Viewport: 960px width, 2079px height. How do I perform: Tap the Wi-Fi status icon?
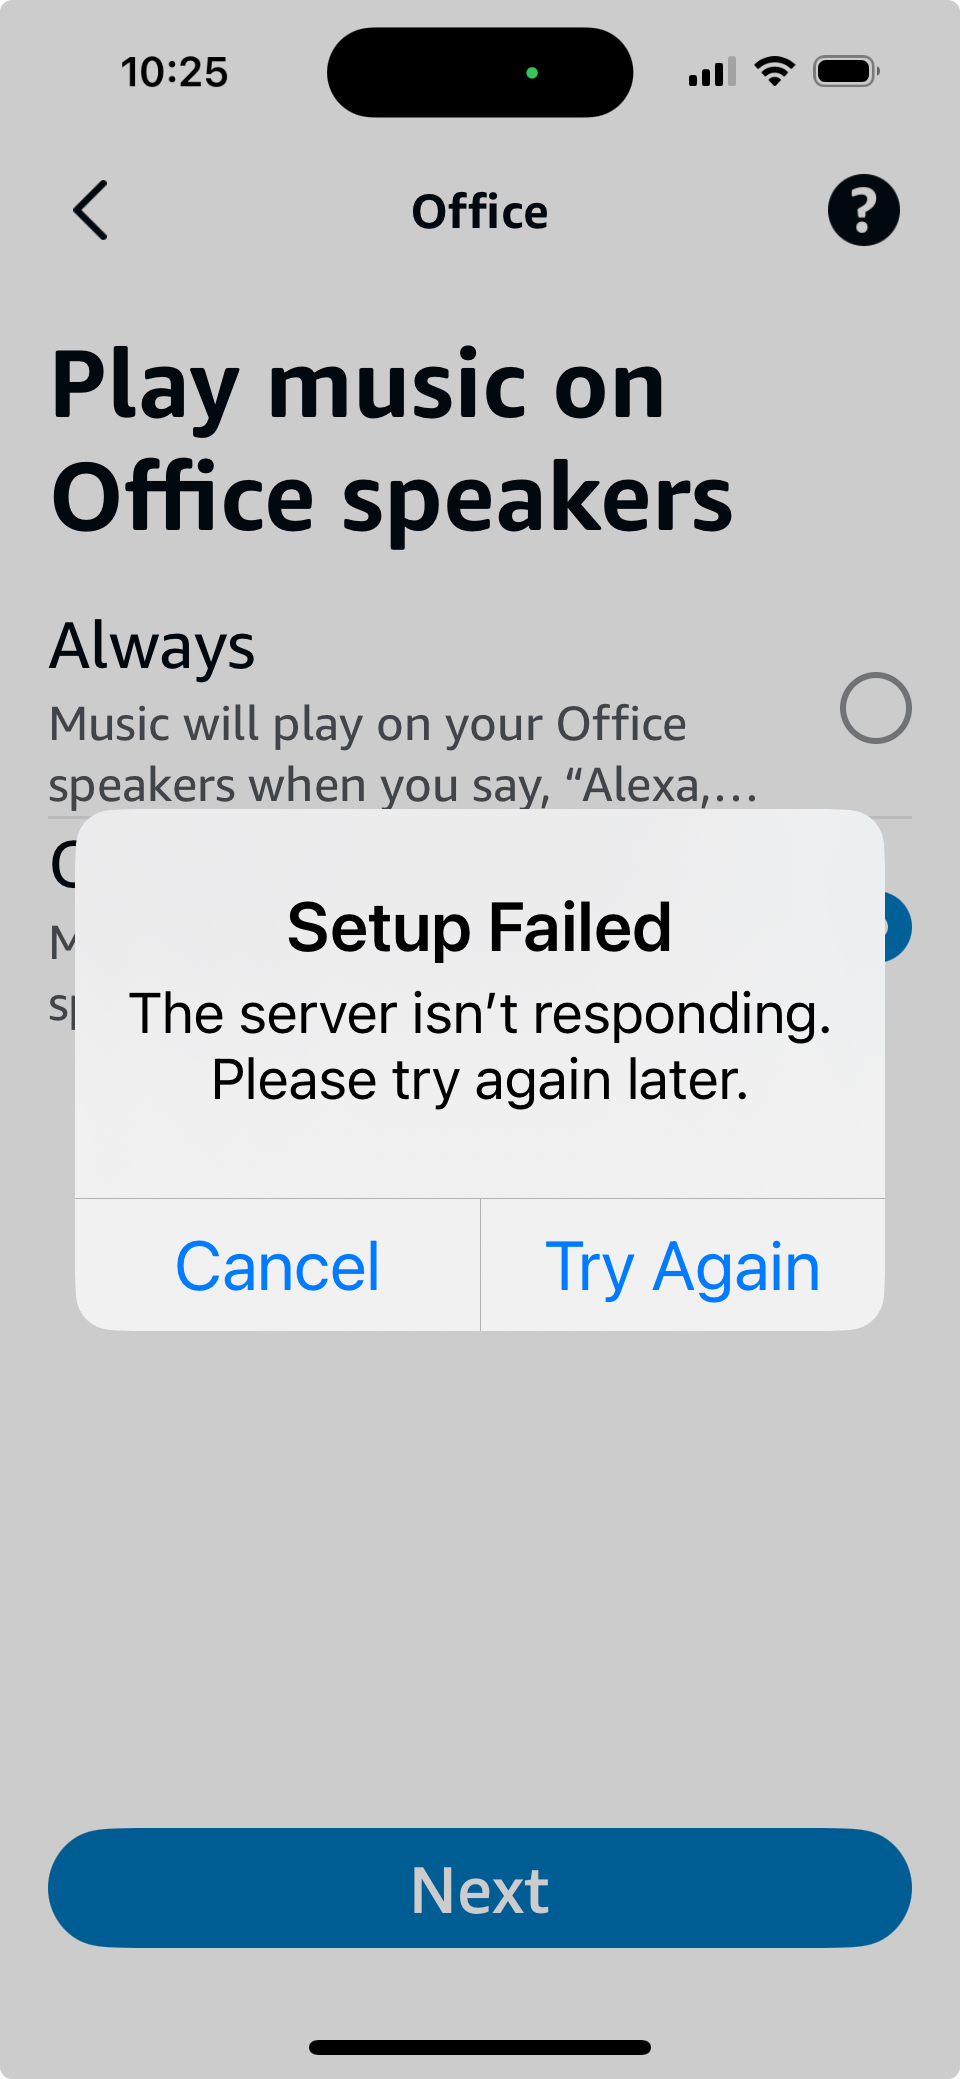pyautogui.click(x=774, y=72)
